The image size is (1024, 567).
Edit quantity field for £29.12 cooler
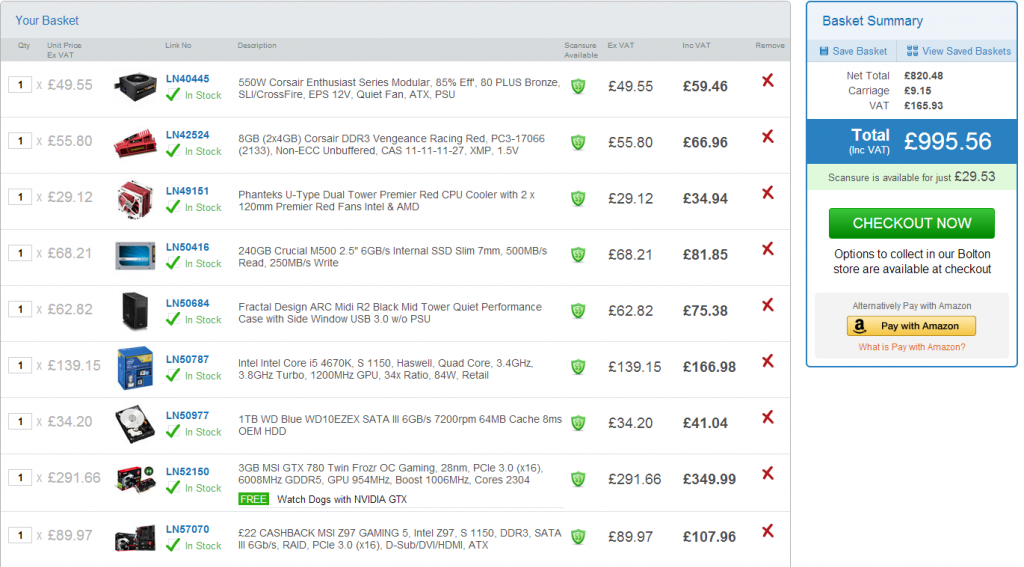(x=20, y=197)
